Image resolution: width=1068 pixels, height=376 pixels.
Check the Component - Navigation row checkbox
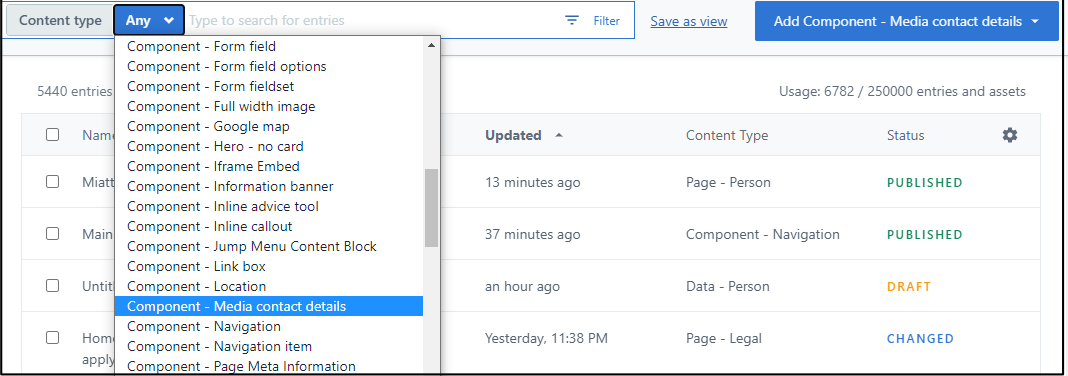pyautogui.click(x=52, y=234)
